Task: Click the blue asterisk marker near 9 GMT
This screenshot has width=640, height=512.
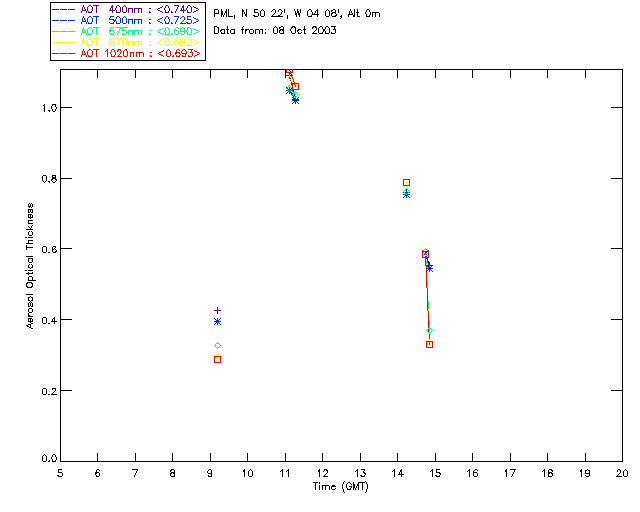Action: (x=218, y=322)
